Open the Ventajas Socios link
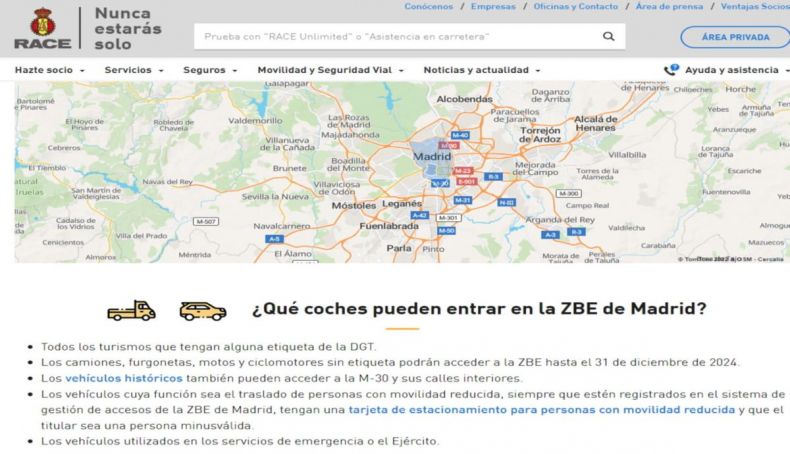The height and width of the screenshot is (454, 790). 755,7
